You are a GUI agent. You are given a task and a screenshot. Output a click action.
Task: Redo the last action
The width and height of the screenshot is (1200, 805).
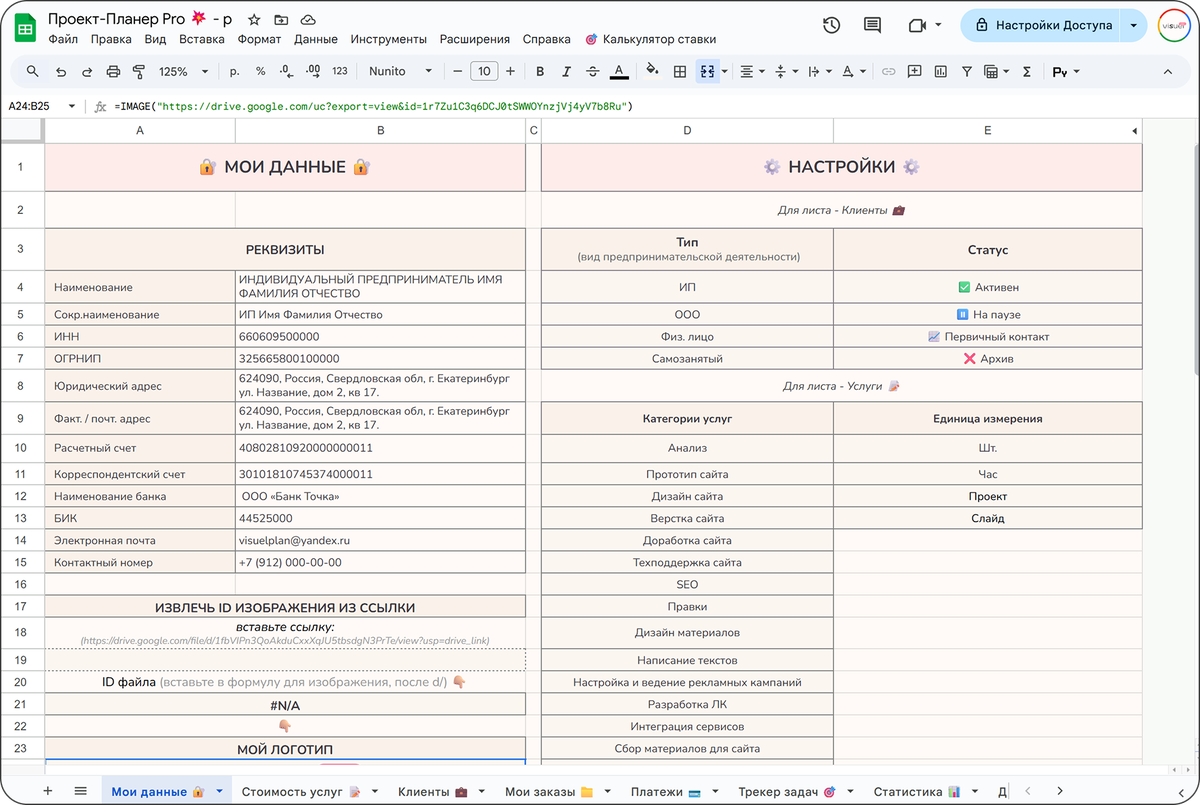pos(87,72)
